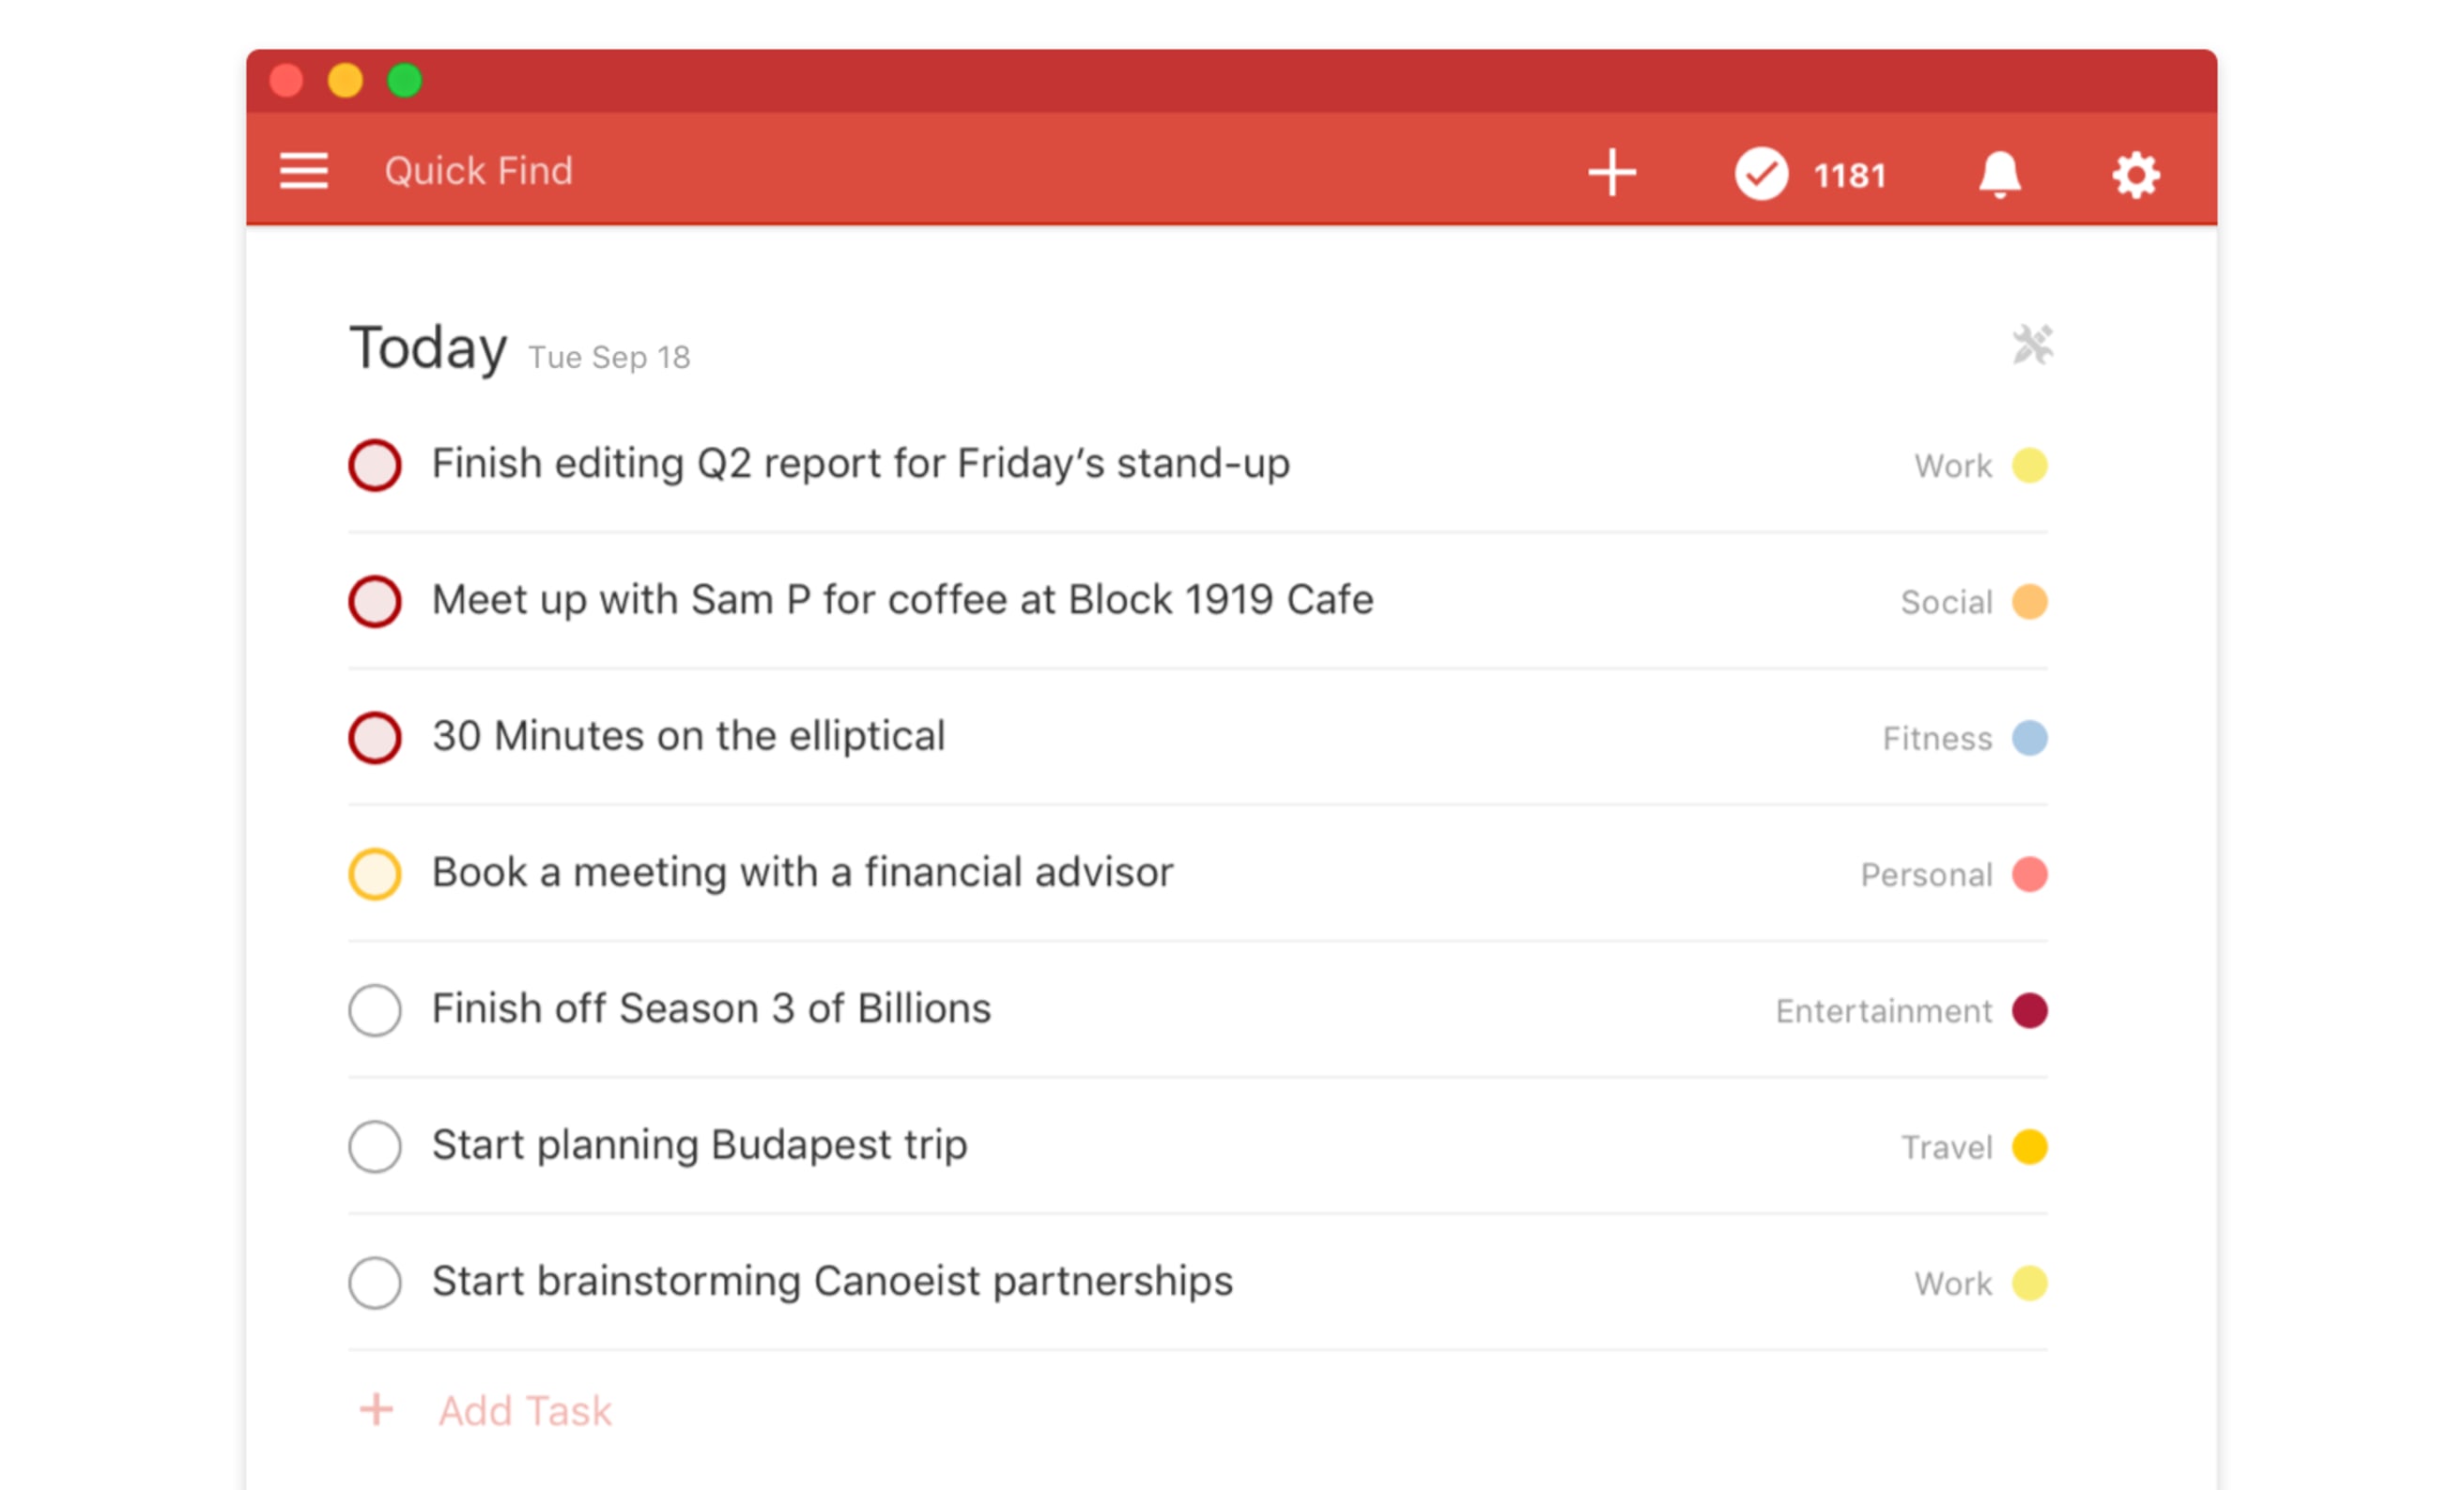This screenshot has width=2464, height=1490.
Task: Open 'Book a meeting with a financial advisor' text
Action: coord(802,872)
